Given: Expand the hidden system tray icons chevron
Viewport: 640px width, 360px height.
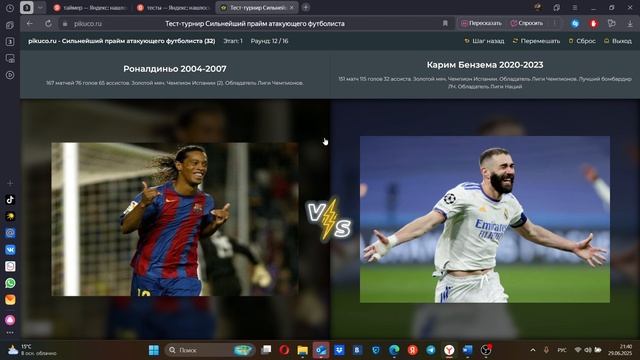Looking at the screenshot, I should coord(533,350).
